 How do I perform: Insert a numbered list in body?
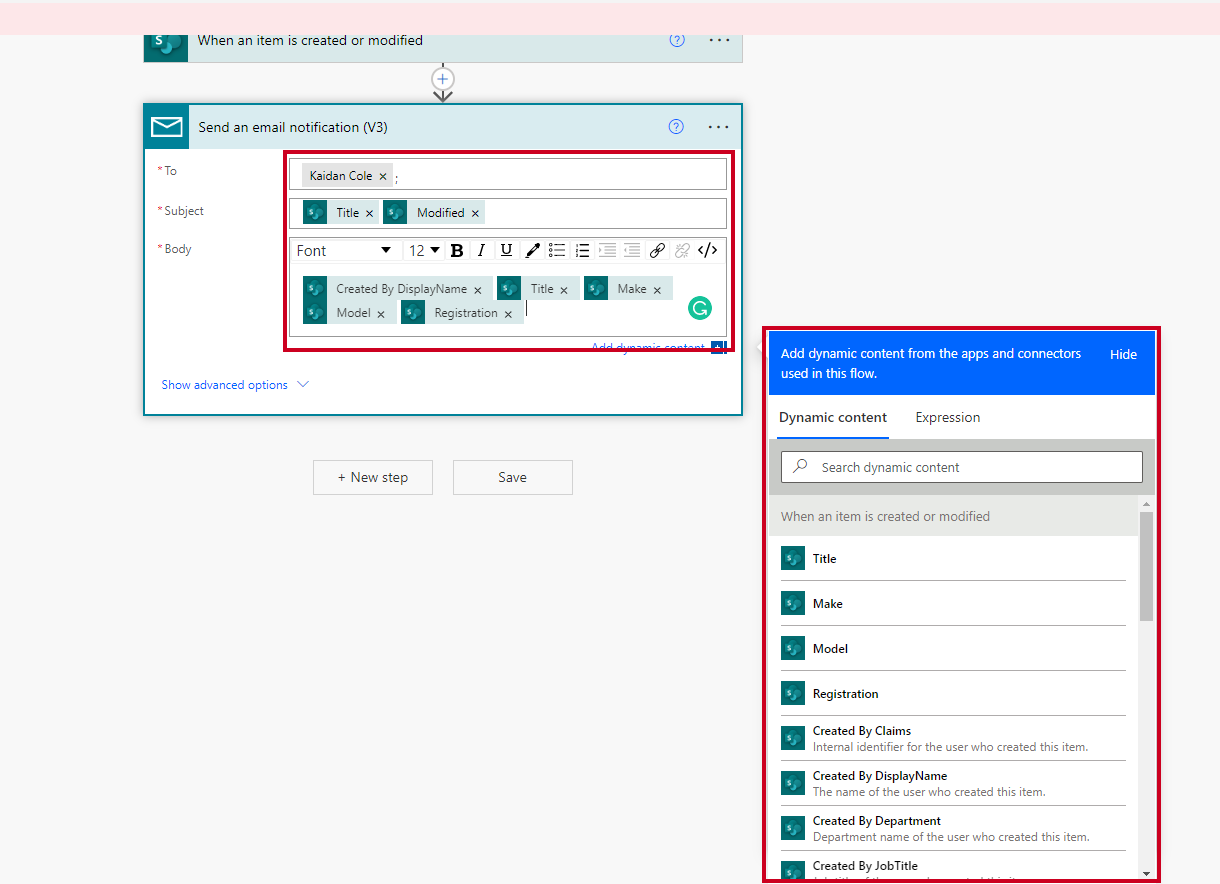click(582, 250)
